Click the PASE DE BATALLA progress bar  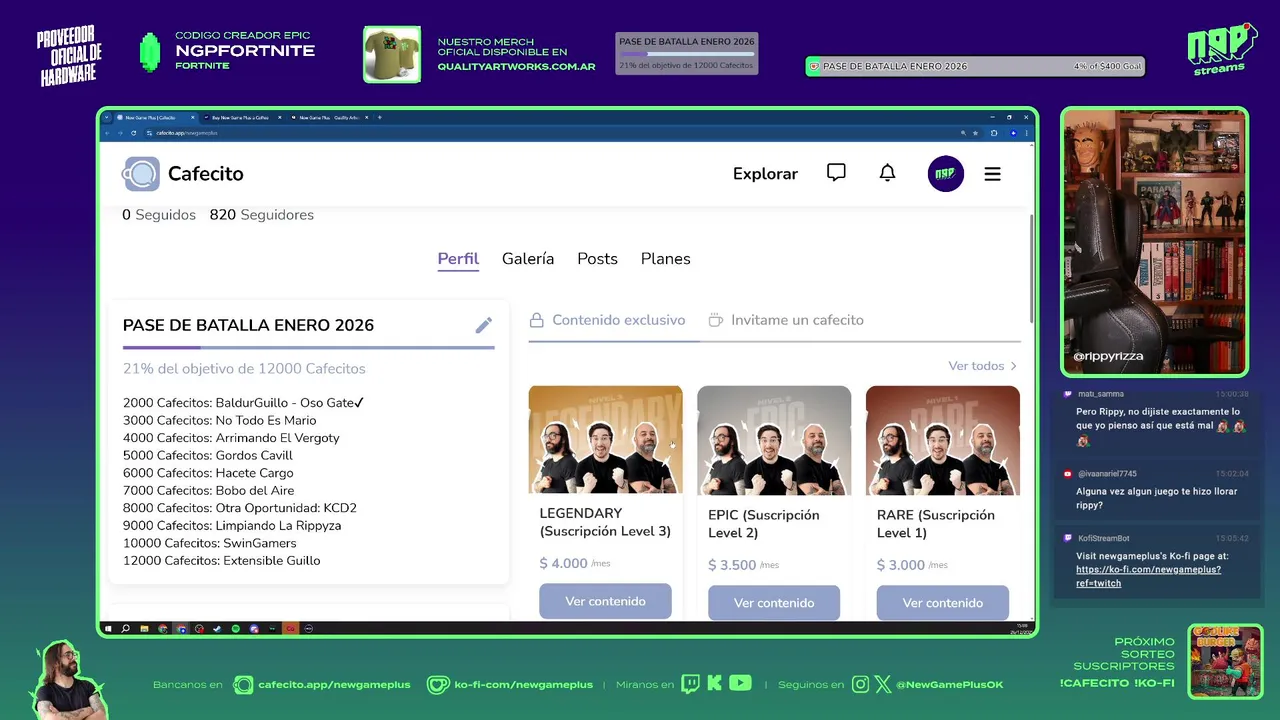click(x=309, y=348)
